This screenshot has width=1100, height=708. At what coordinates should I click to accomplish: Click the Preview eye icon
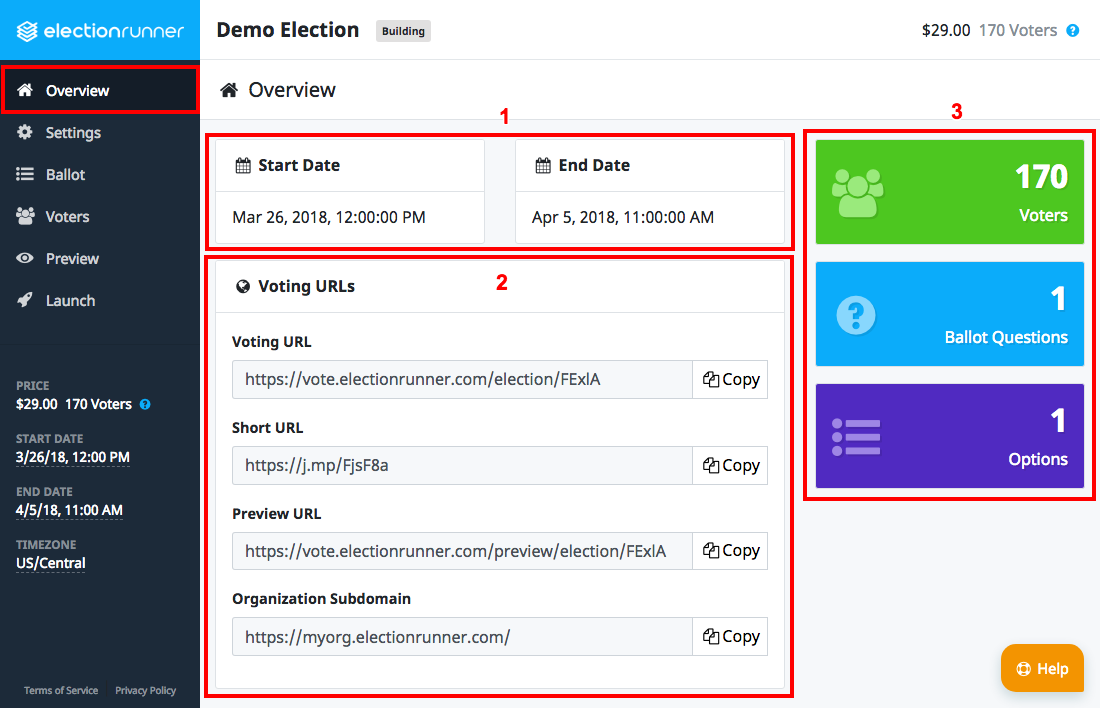coord(25,258)
